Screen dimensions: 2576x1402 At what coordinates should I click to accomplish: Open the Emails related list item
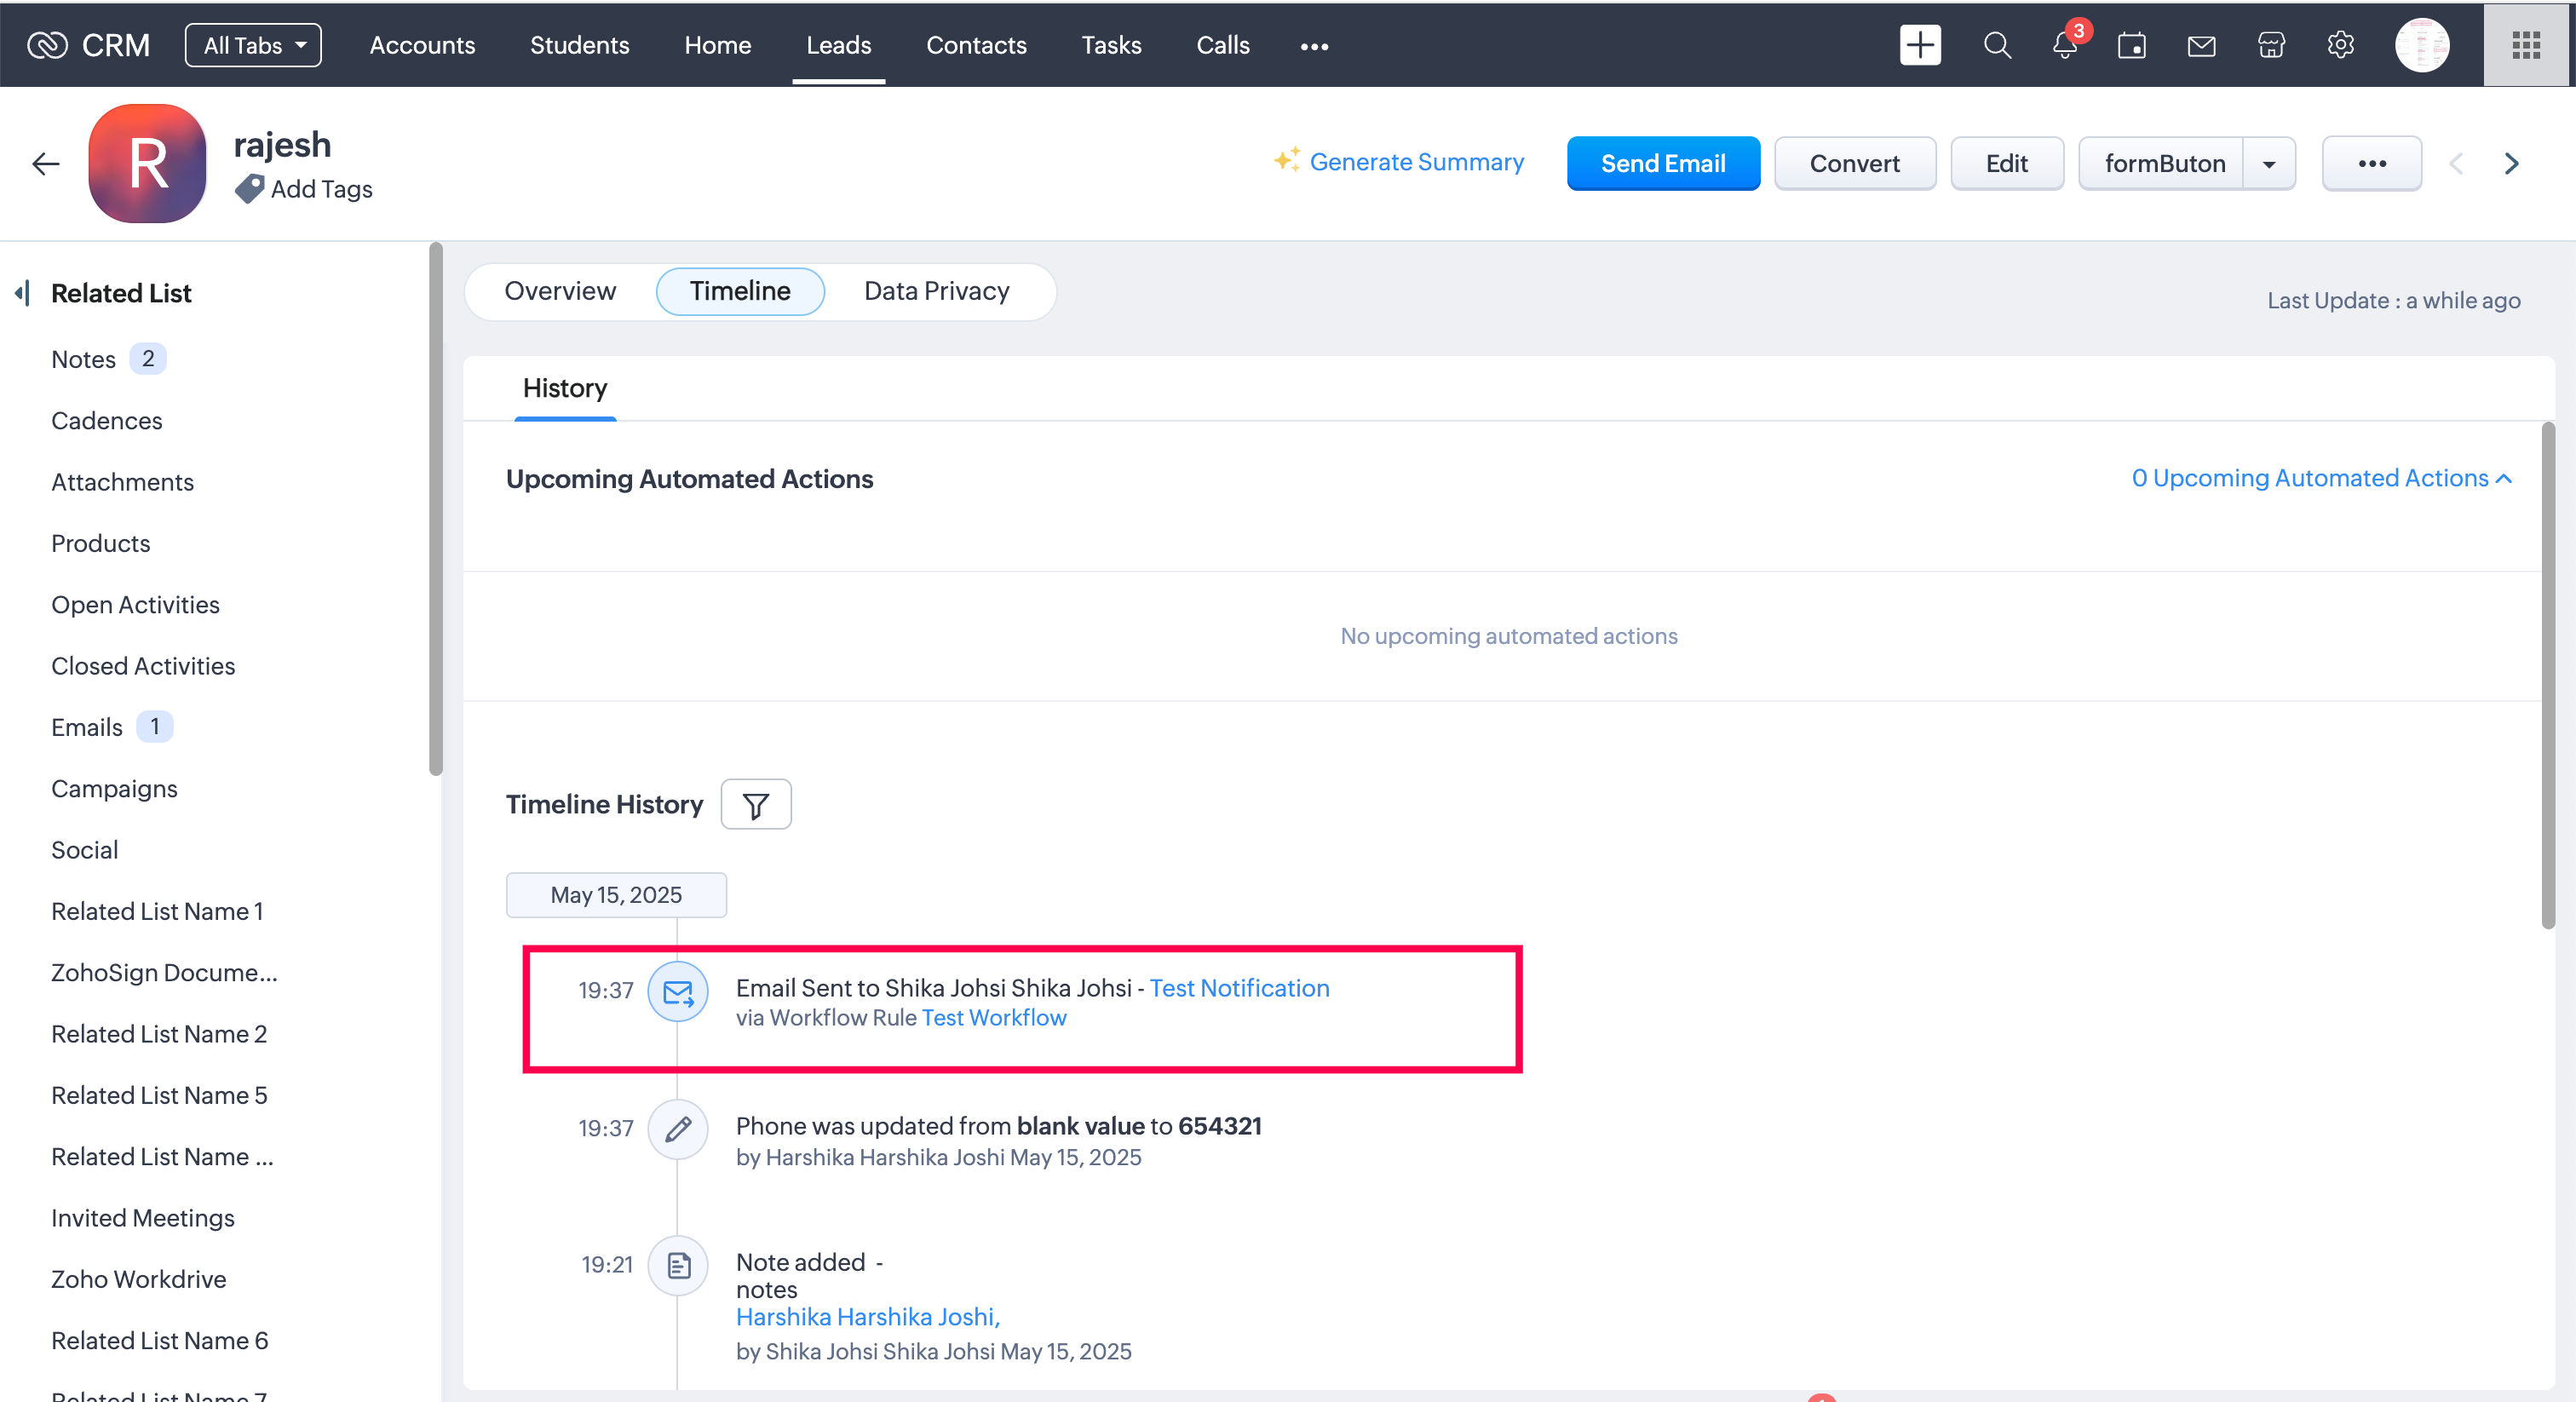(x=87, y=728)
